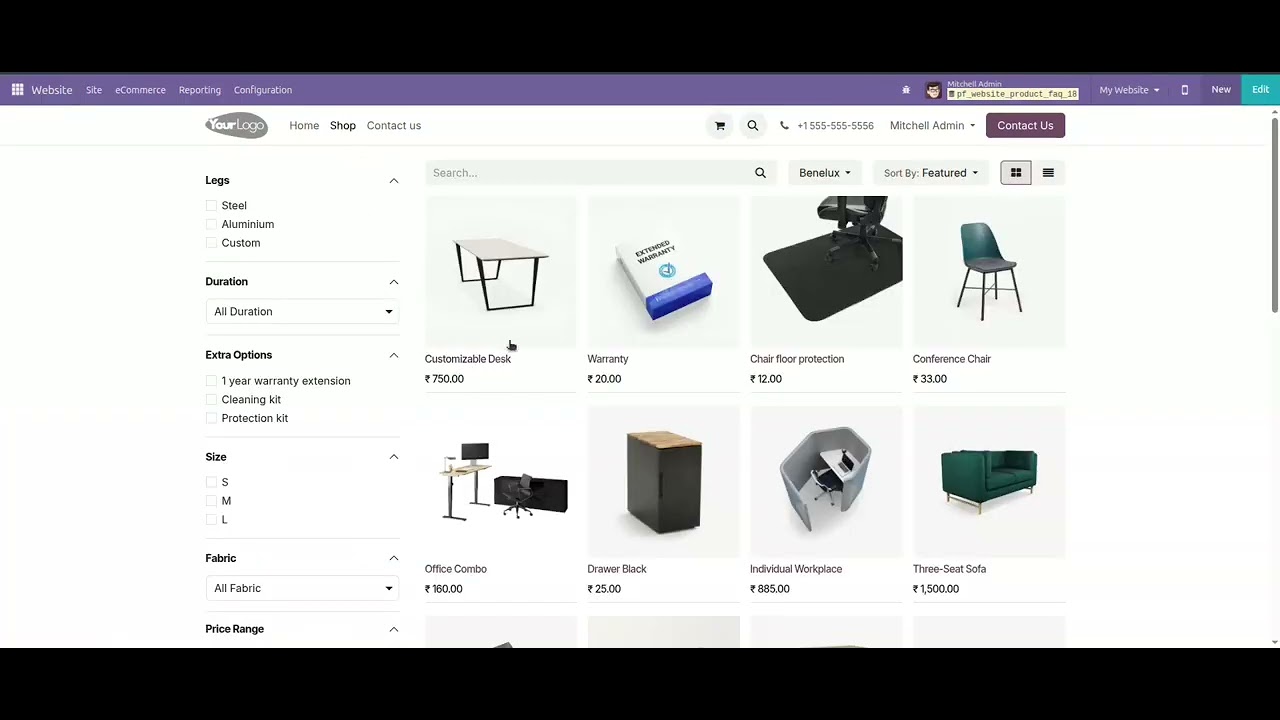
Task: Open Three-Seat Sofa product name link
Action: (x=949, y=569)
